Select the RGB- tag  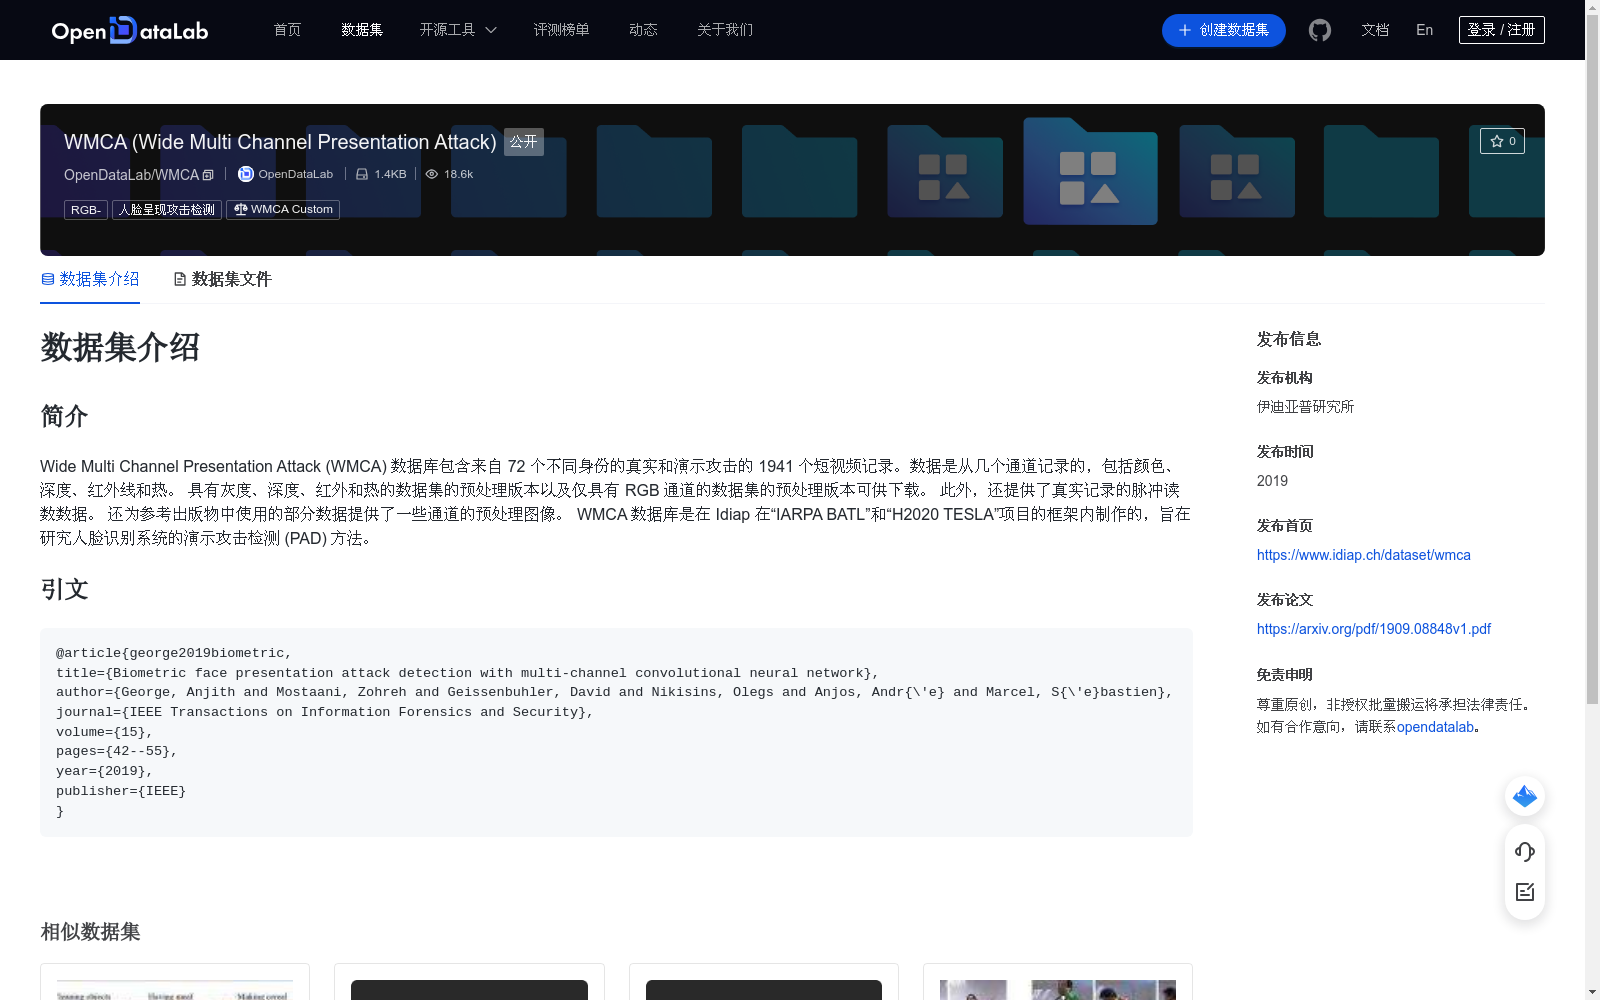tap(85, 209)
